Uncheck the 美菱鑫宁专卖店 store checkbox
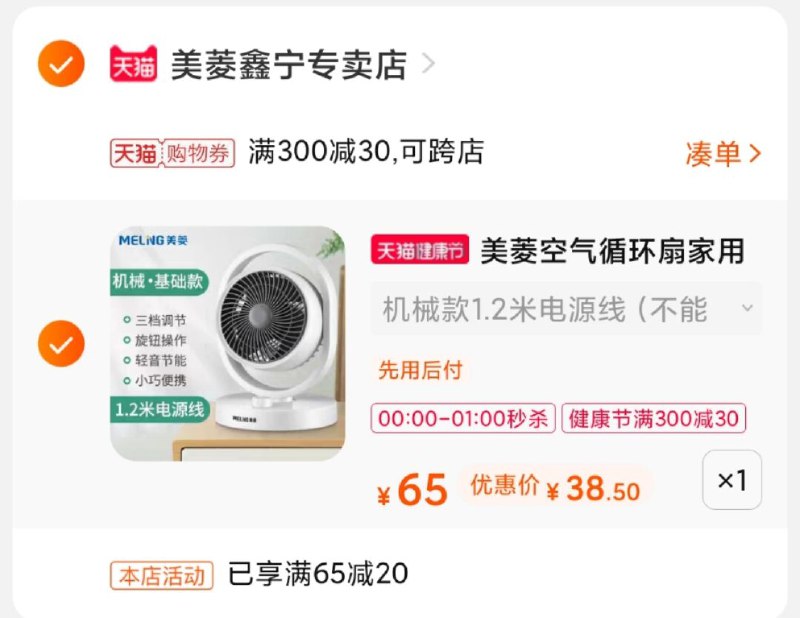Image resolution: width=800 pixels, height=618 pixels. (61, 64)
